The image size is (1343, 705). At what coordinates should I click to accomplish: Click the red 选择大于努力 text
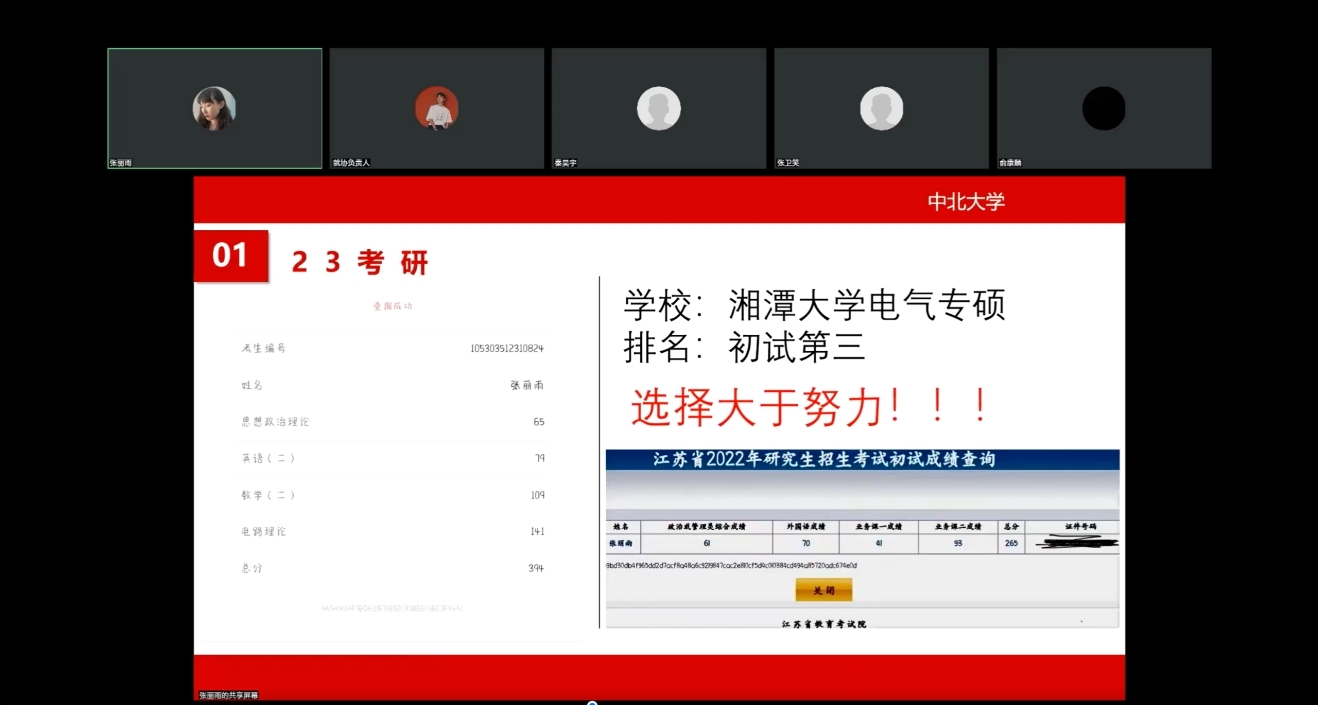(x=811, y=407)
